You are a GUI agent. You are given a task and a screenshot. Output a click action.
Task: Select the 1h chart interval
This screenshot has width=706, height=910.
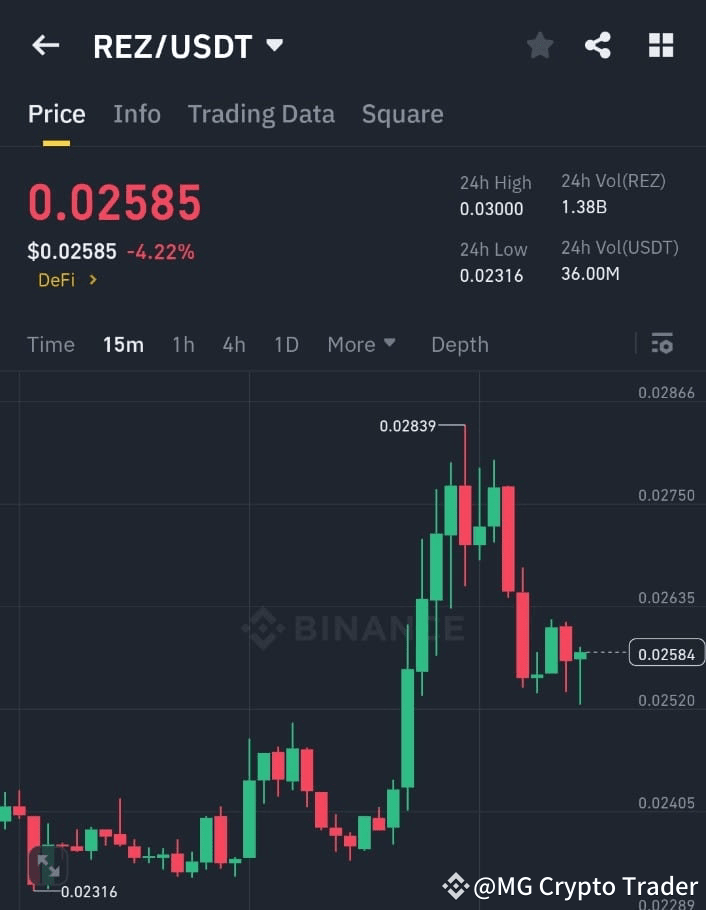[x=183, y=344]
